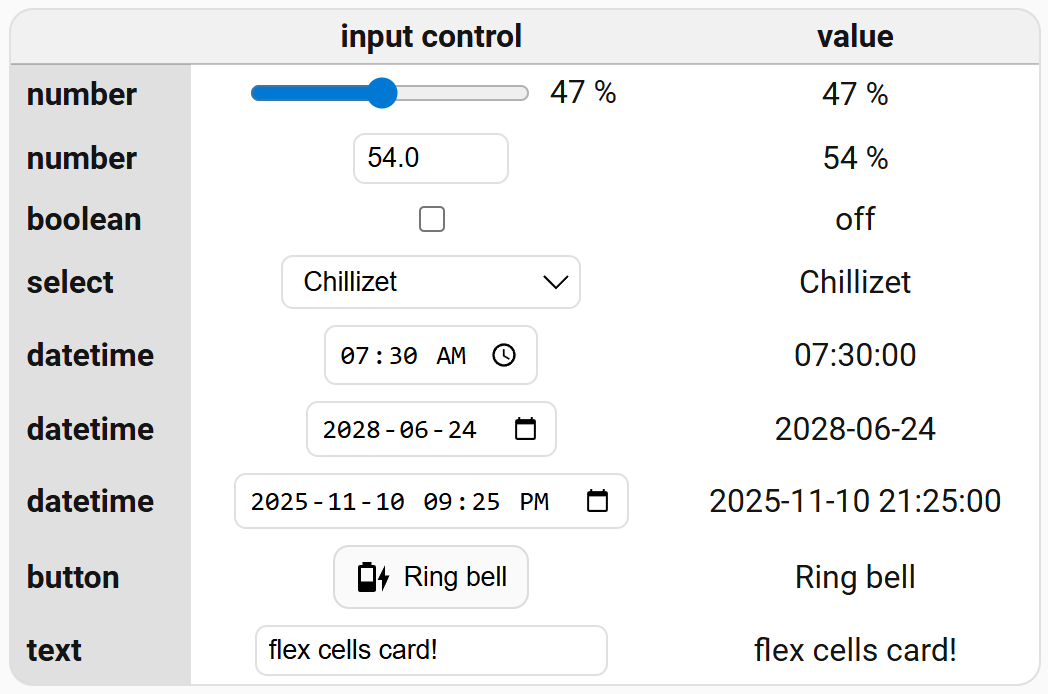Viewport: 1048px width, 694px height.
Task: Open the Chillizet select dropdown
Action: 430,282
